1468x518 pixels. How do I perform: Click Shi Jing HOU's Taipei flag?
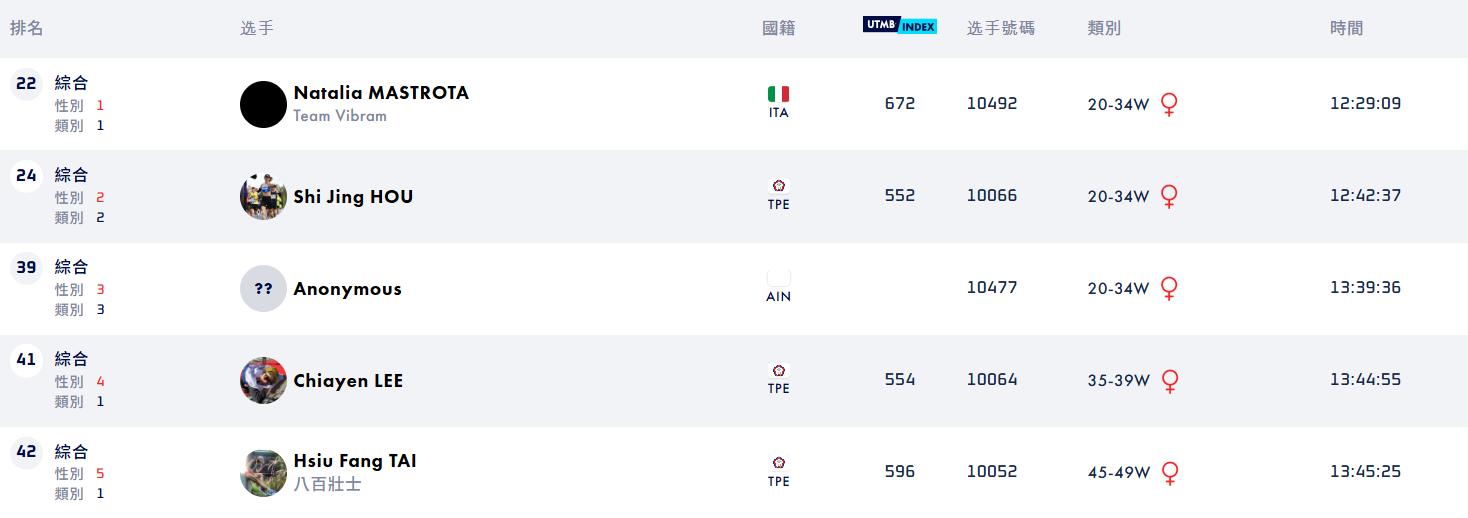click(778, 186)
